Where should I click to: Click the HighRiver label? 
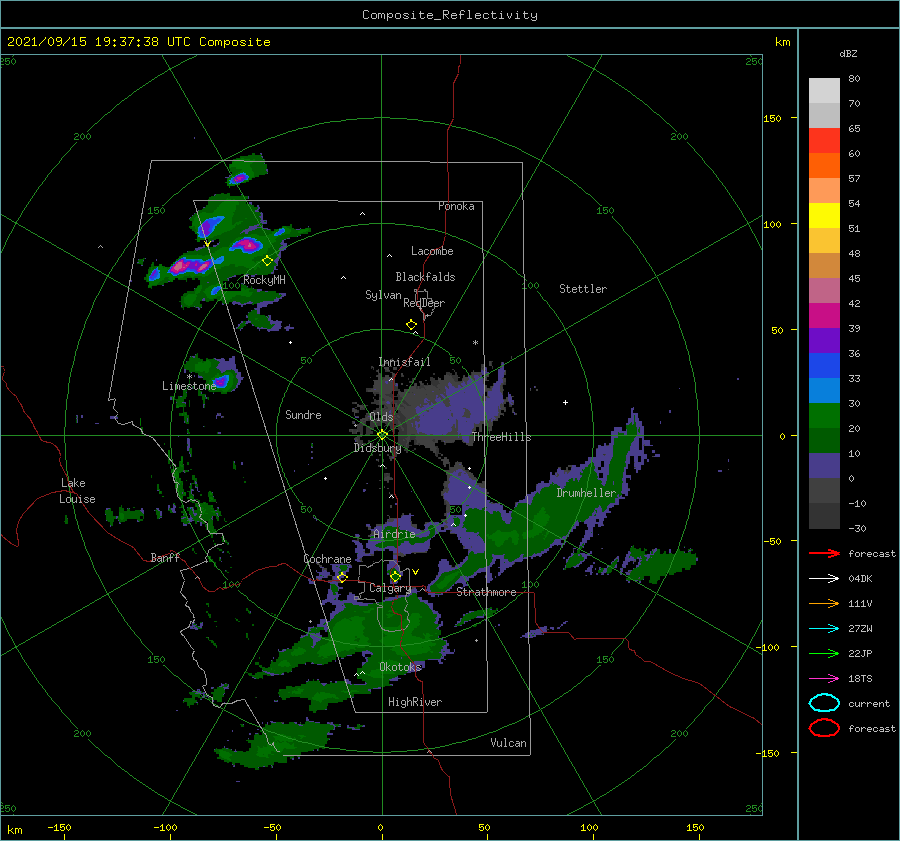415,702
